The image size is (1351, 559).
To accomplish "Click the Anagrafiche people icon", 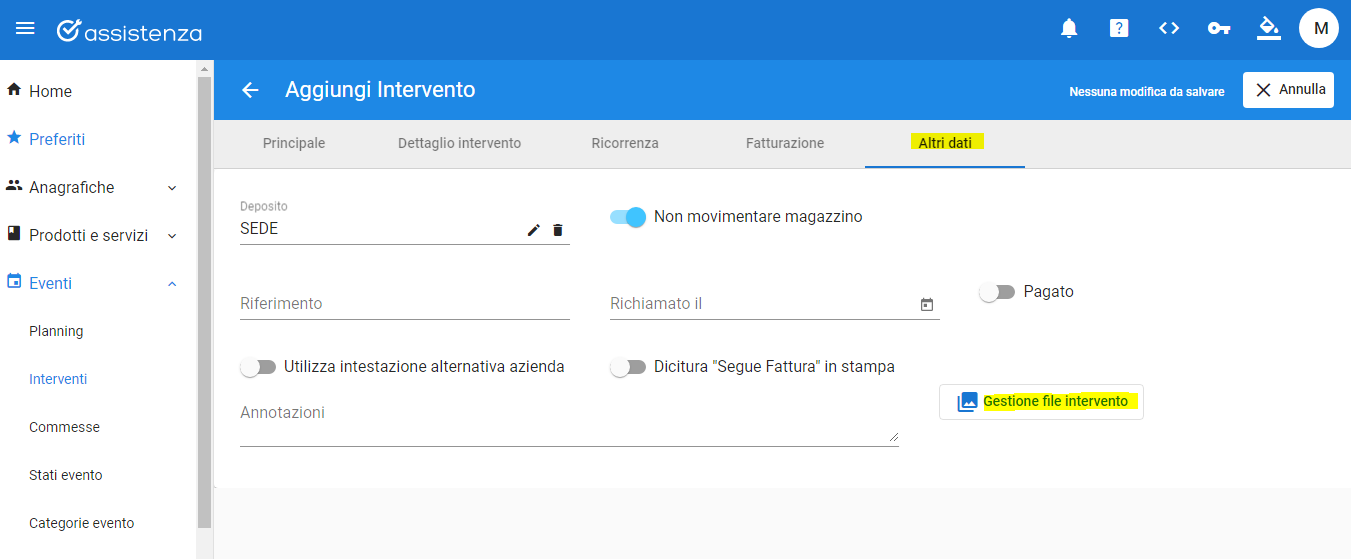I will 14,186.
